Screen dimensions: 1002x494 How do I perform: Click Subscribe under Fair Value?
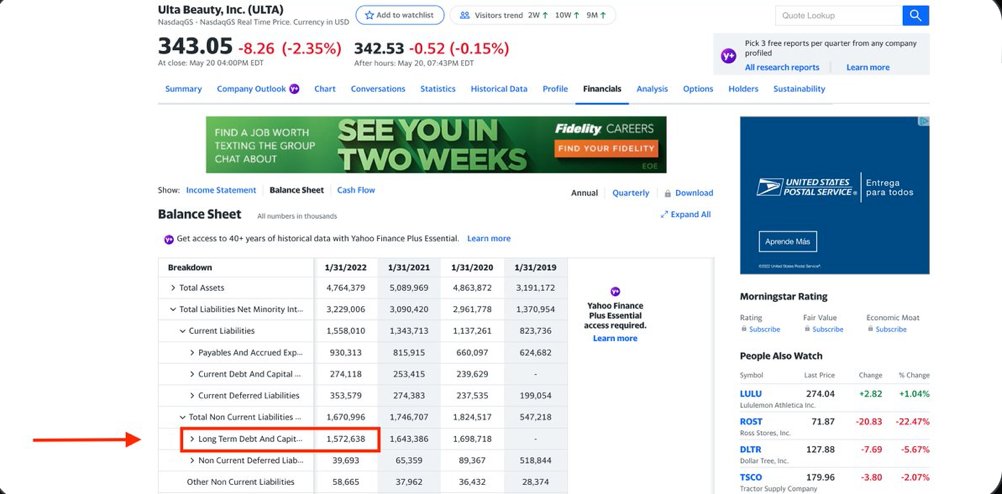coord(828,330)
